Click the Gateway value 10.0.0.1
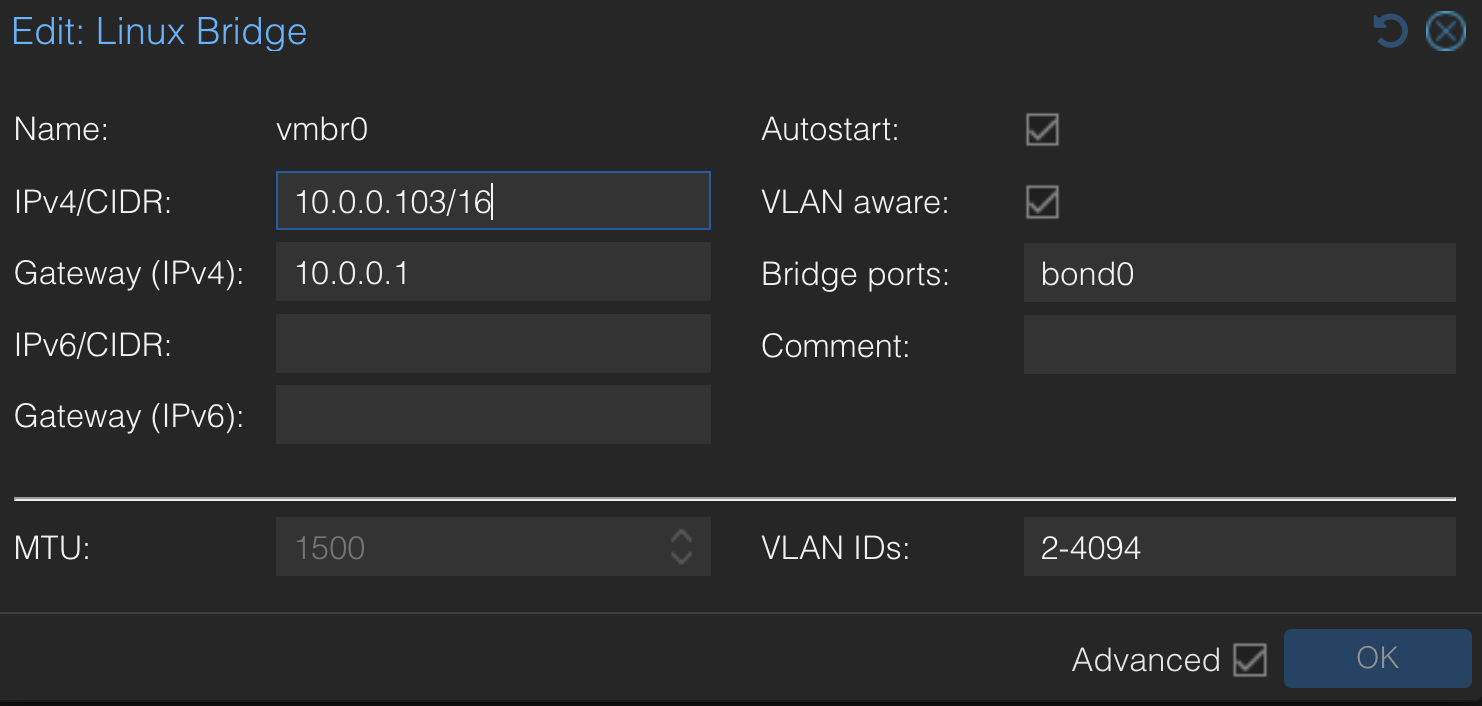 pos(351,272)
